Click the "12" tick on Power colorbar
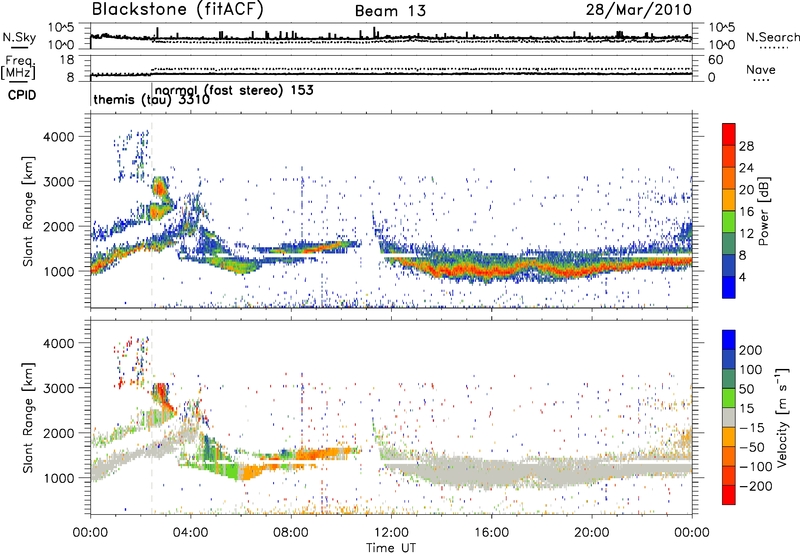 (x=746, y=234)
